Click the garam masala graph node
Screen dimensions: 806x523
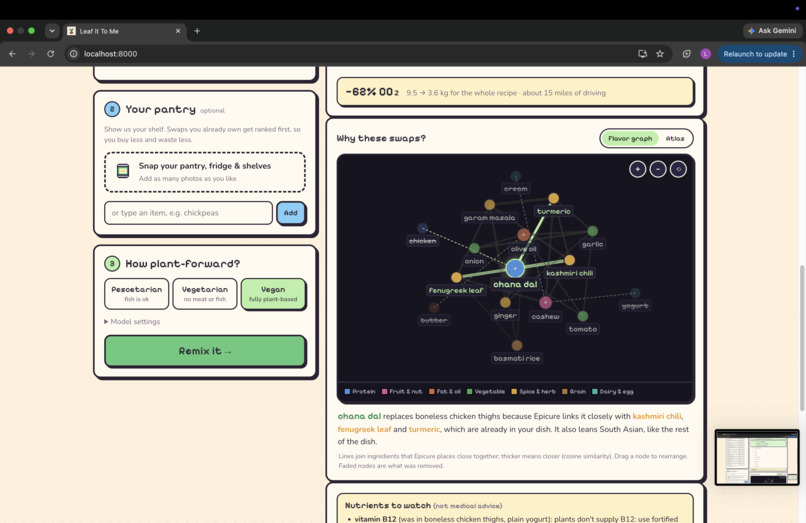[489, 205]
